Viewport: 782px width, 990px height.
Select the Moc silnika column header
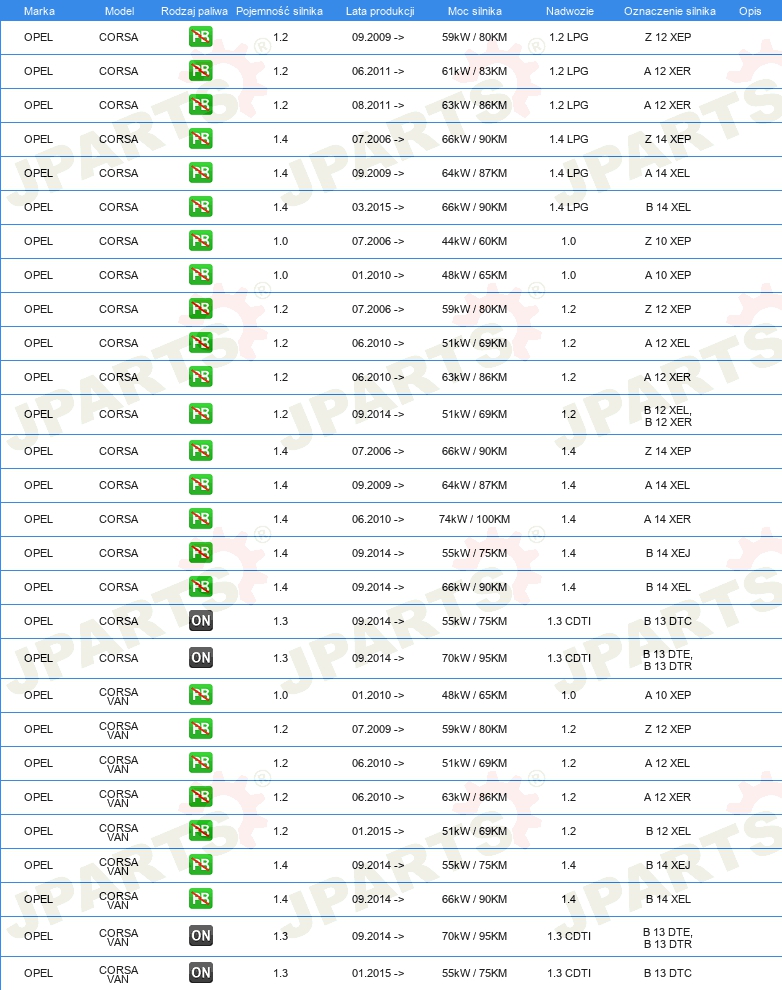(x=475, y=11)
